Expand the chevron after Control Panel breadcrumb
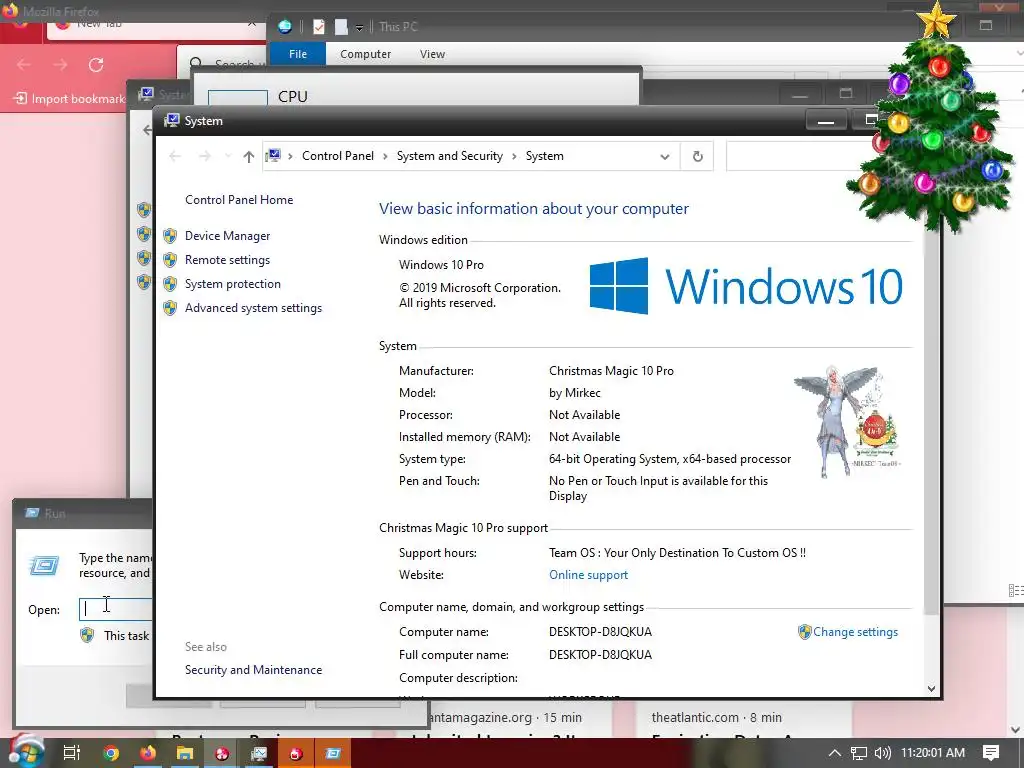 (385, 157)
